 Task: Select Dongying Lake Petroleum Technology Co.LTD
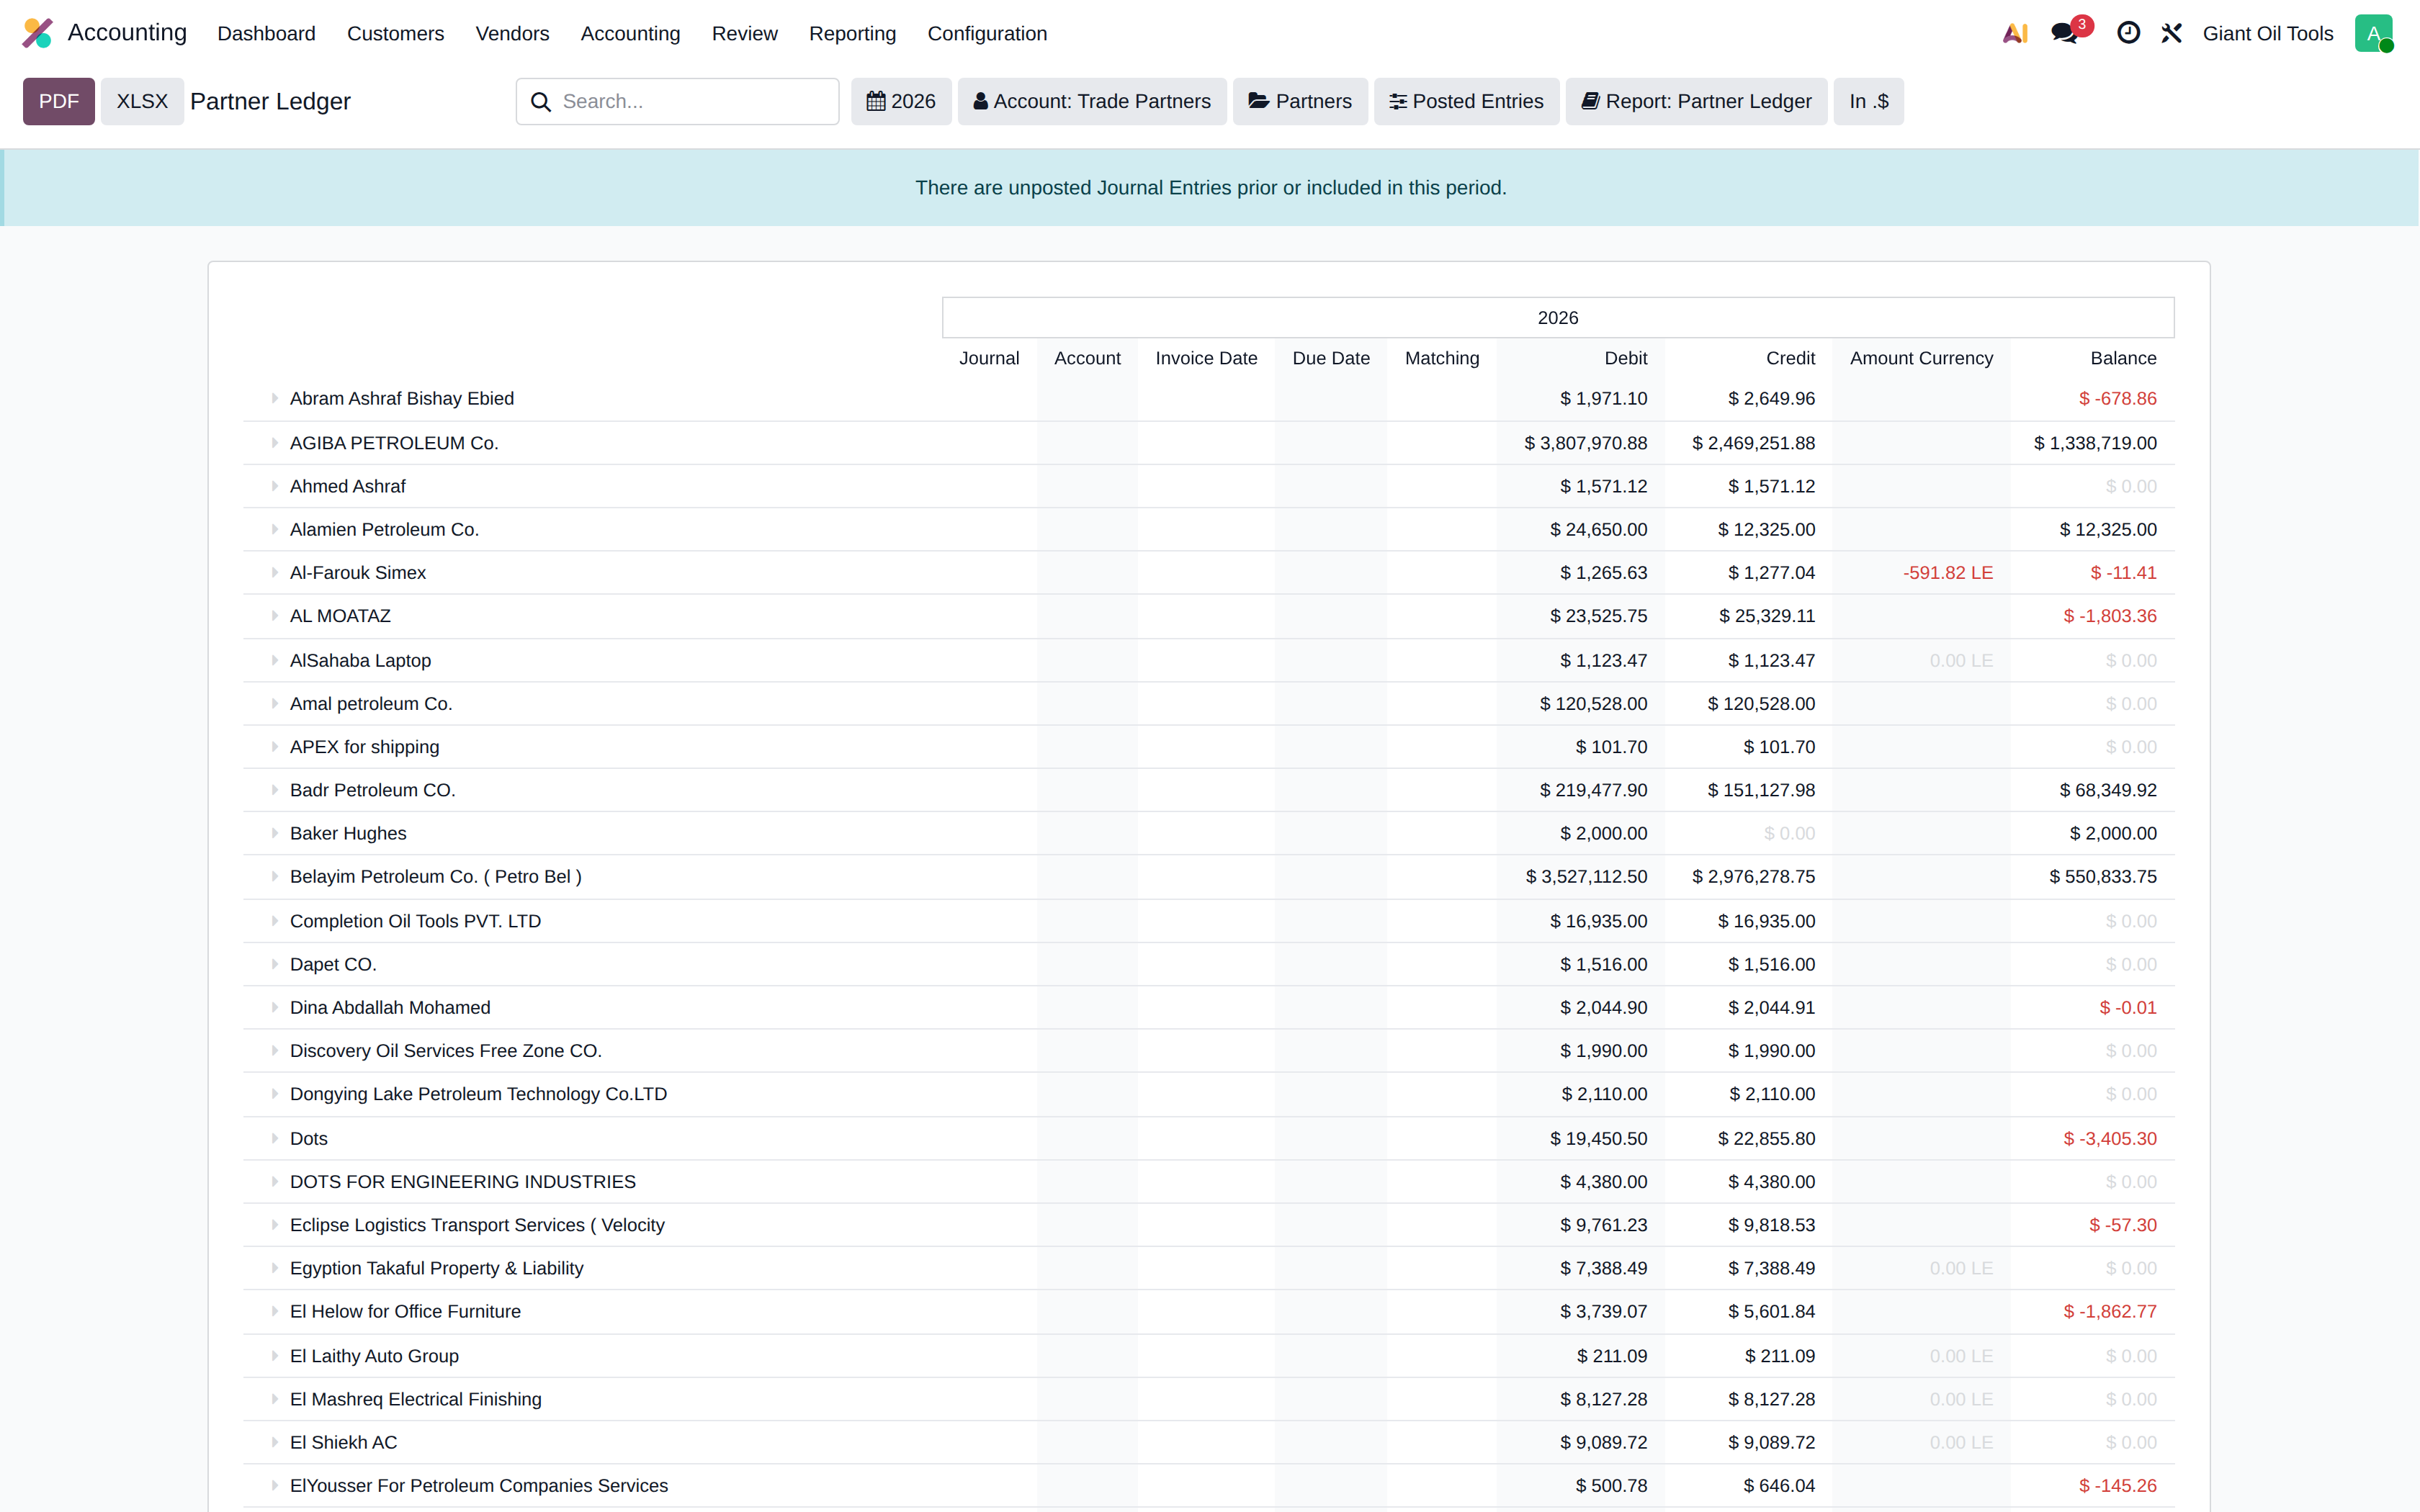(478, 1094)
